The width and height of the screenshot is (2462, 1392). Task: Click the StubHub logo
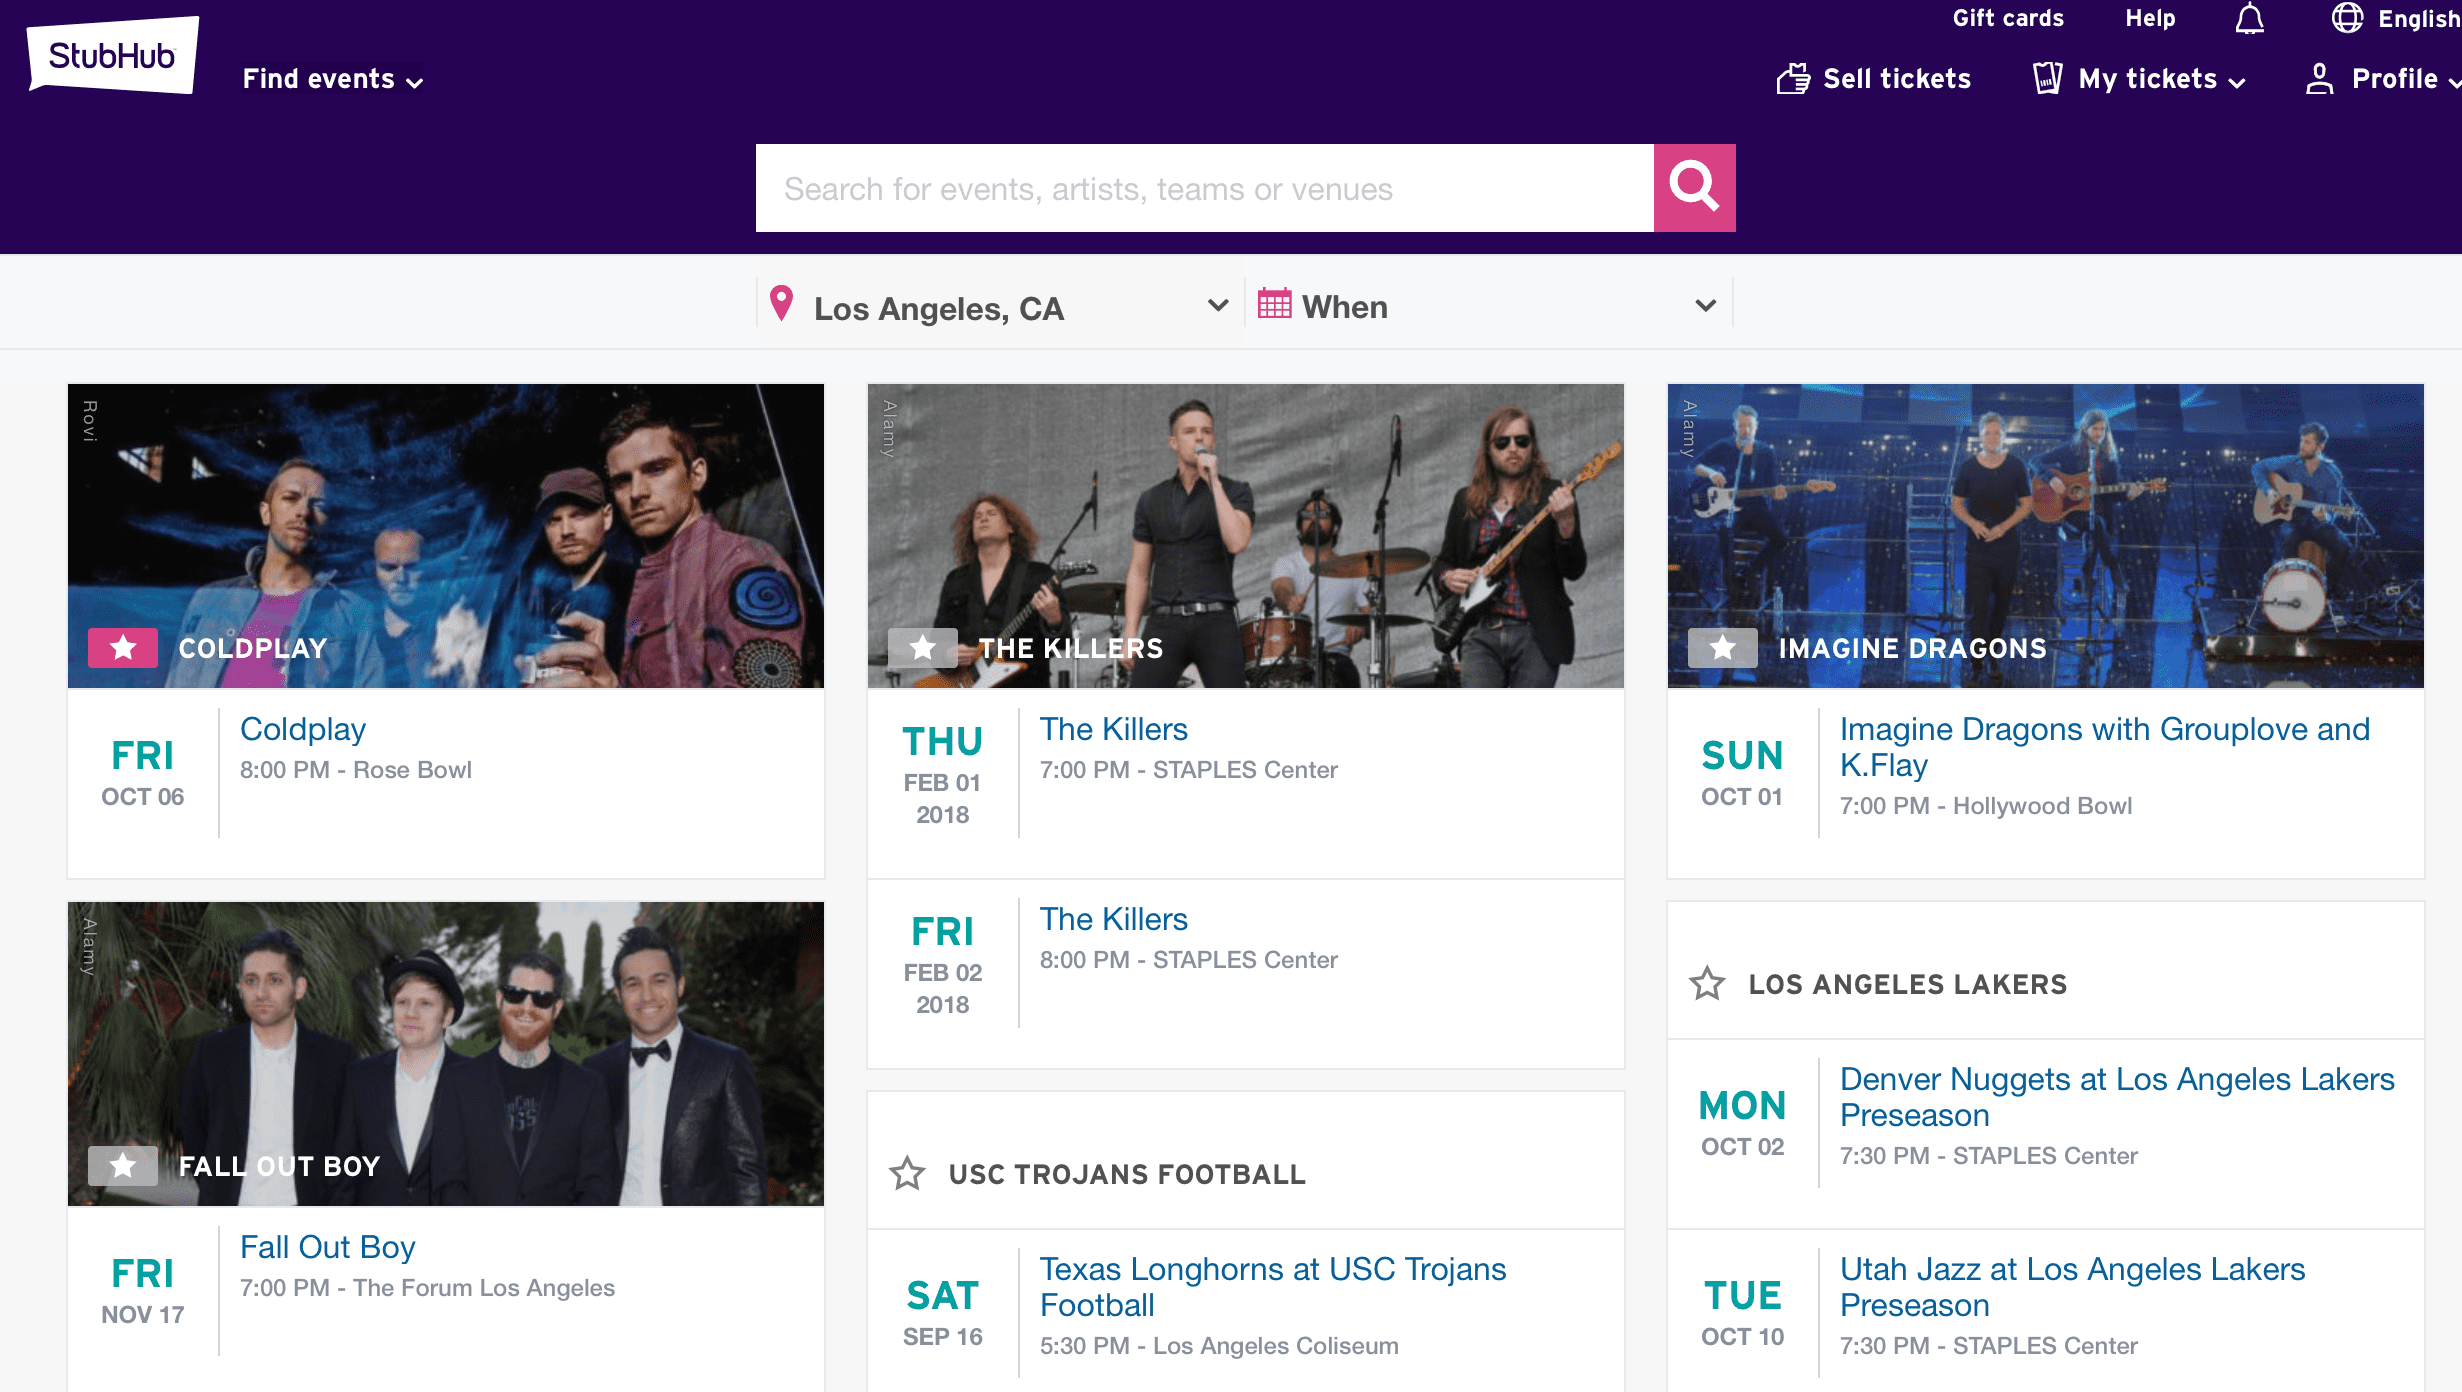click(x=112, y=55)
